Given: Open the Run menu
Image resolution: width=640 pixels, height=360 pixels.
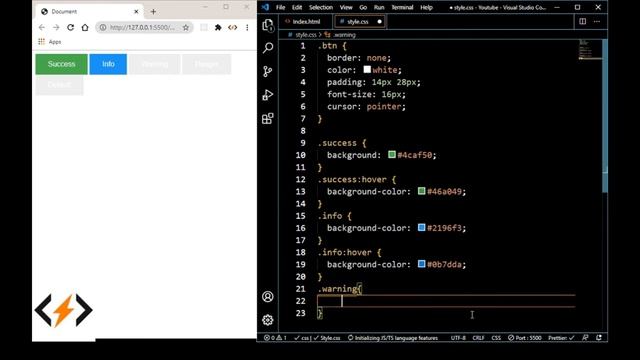Looking at the screenshot, I should tap(379, 7).
